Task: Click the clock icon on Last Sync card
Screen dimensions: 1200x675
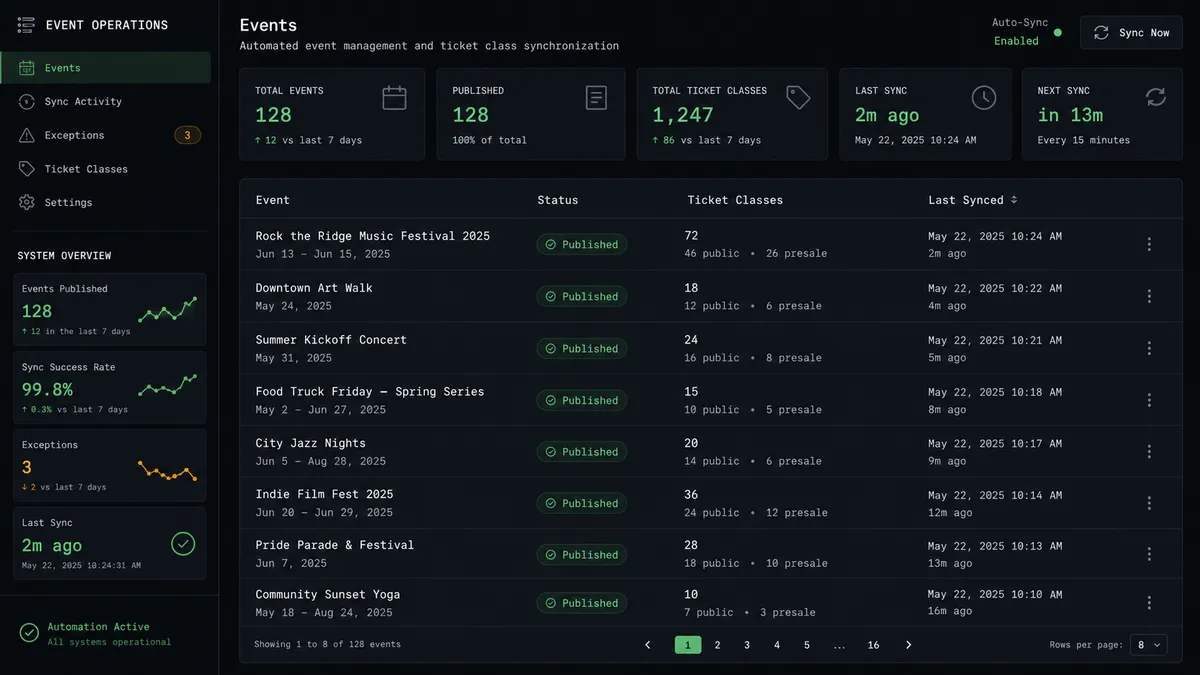Action: 984,97
